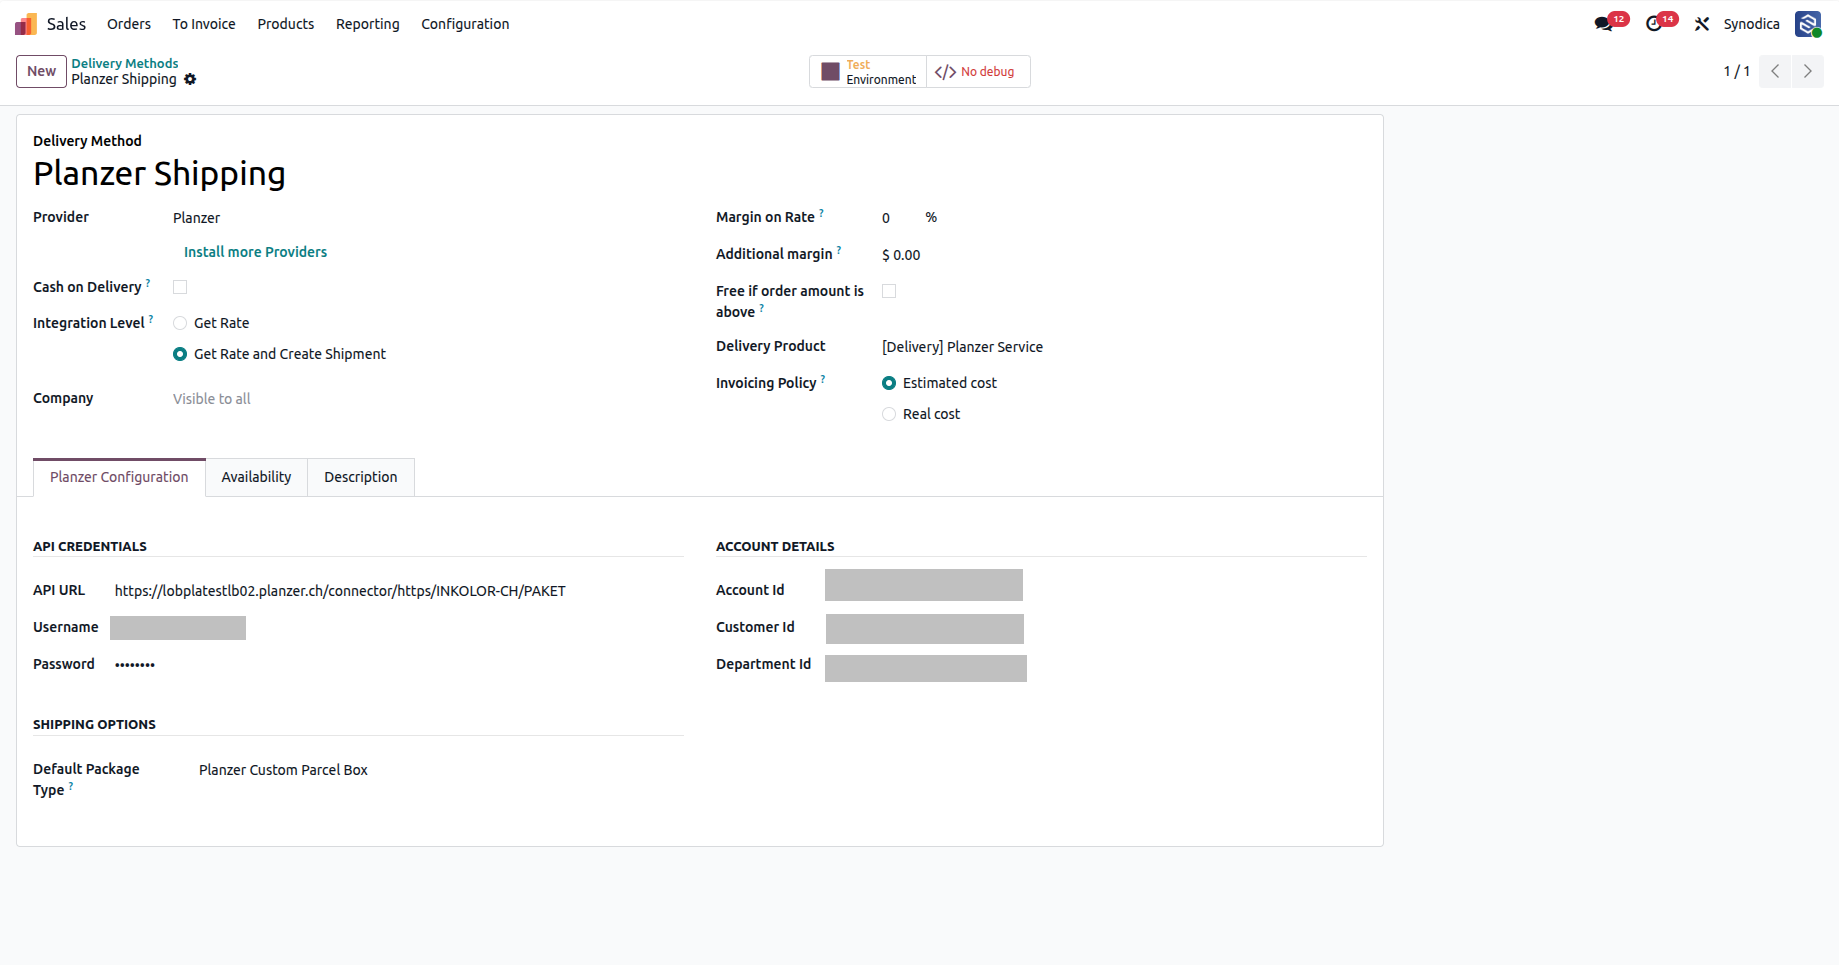
Task: Click the New button
Action: (x=41, y=71)
